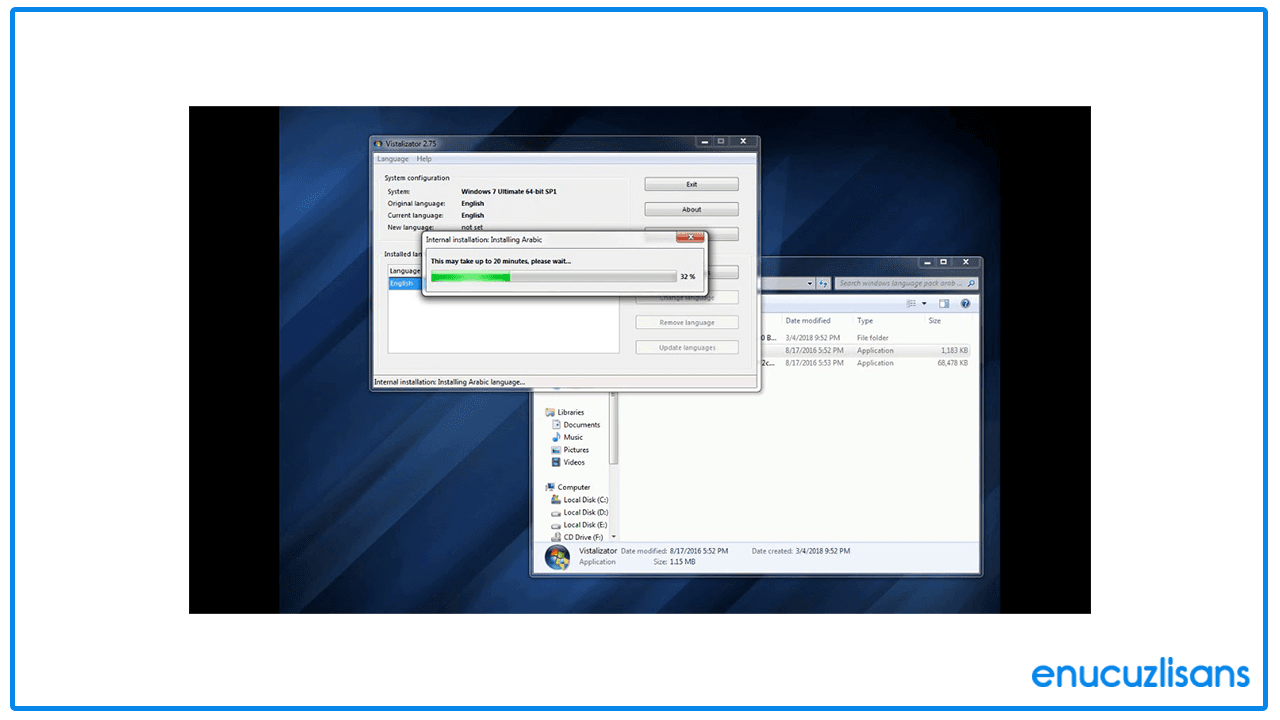This screenshot has width=1280, height=720.
Task: Click the Computer icon in navigation pane
Action: point(550,487)
